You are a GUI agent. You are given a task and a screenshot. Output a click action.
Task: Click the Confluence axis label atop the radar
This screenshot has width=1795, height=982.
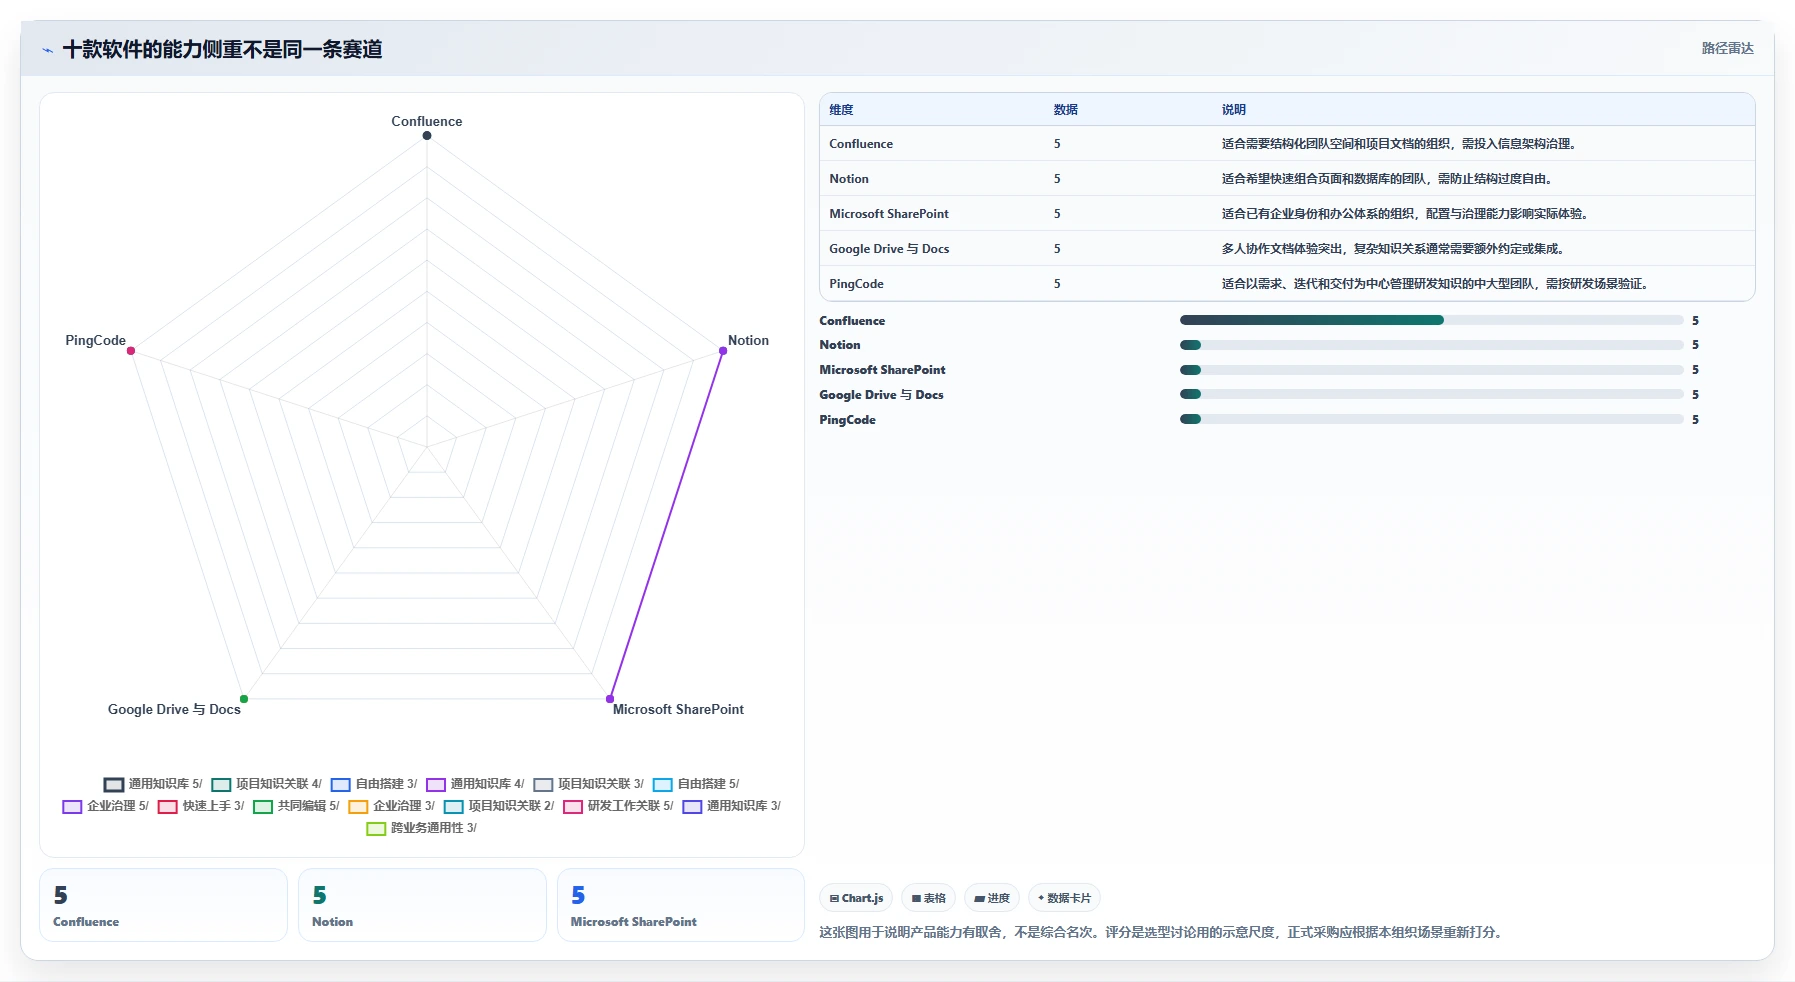pos(427,121)
